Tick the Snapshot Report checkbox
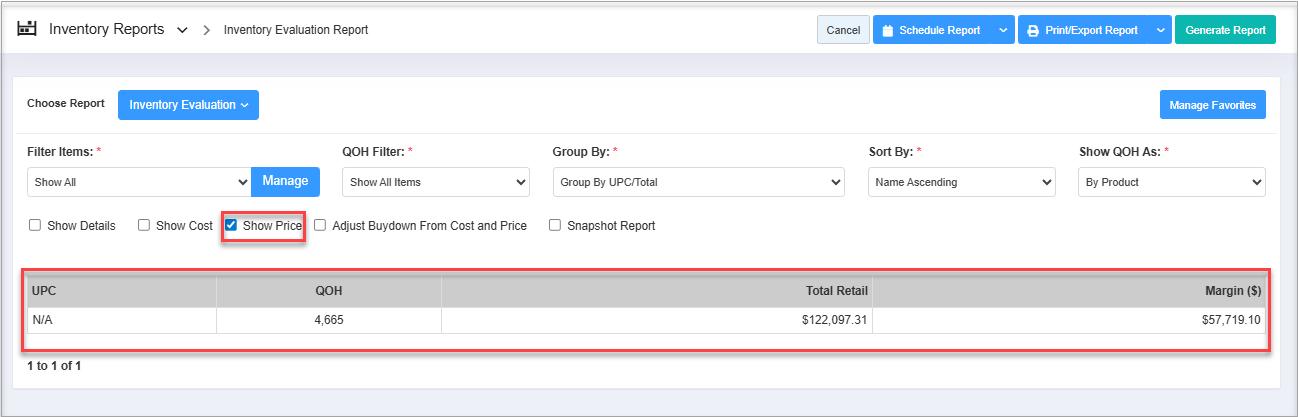Screen dimensions: 1298x417 point(555,226)
